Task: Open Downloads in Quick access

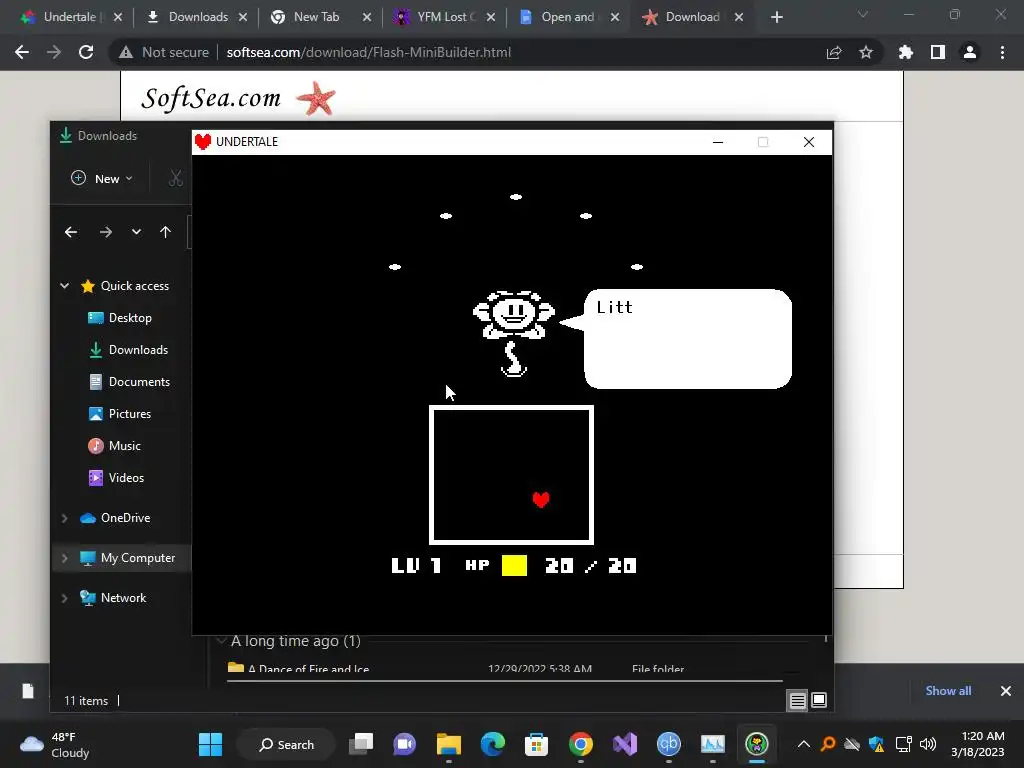Action: click(x=129, y=349)
